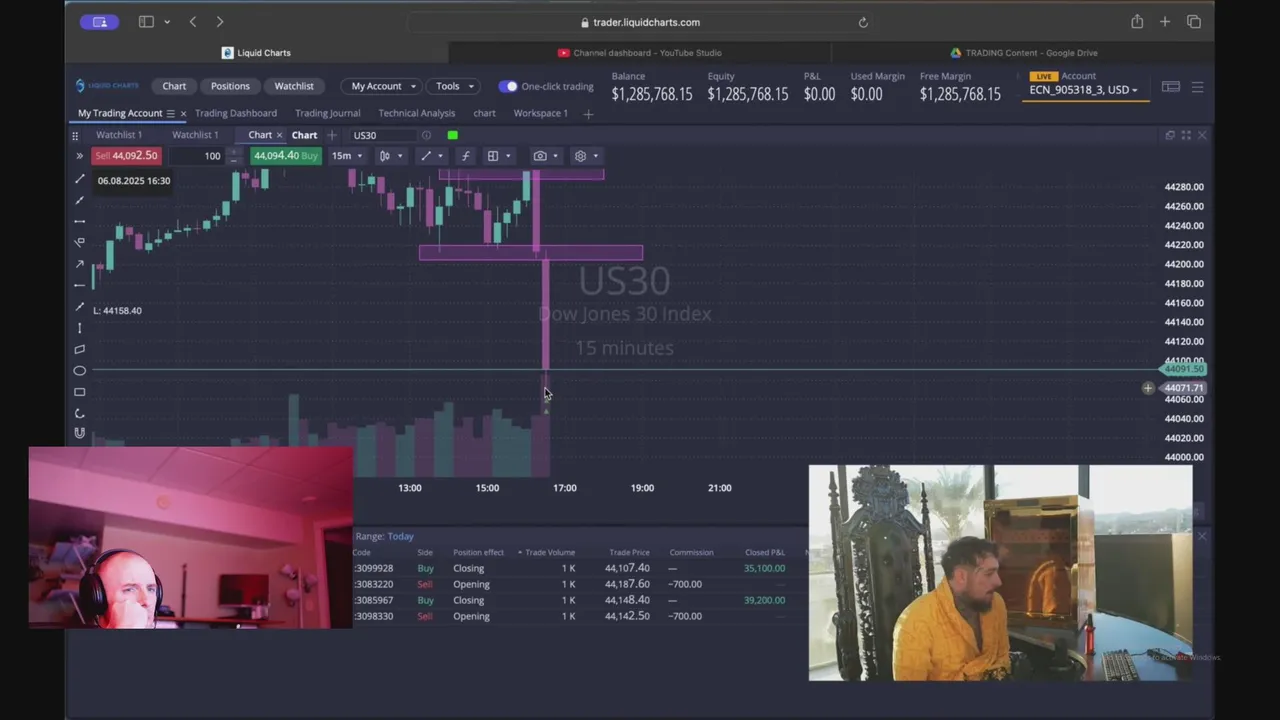
Task: Select the ellipse drawing tool
Action: pyautogui.click(x=79, y=371)
